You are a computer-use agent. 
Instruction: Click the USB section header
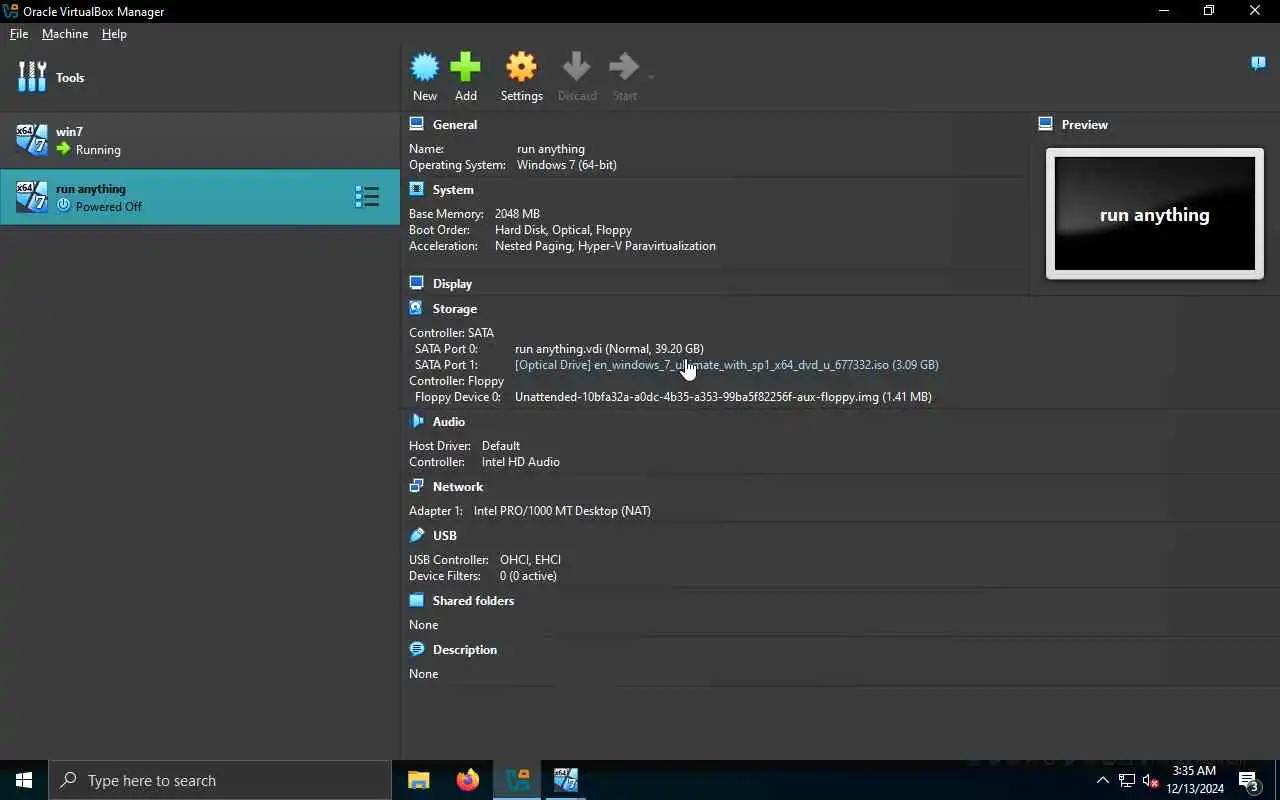(x=445, y=536)
